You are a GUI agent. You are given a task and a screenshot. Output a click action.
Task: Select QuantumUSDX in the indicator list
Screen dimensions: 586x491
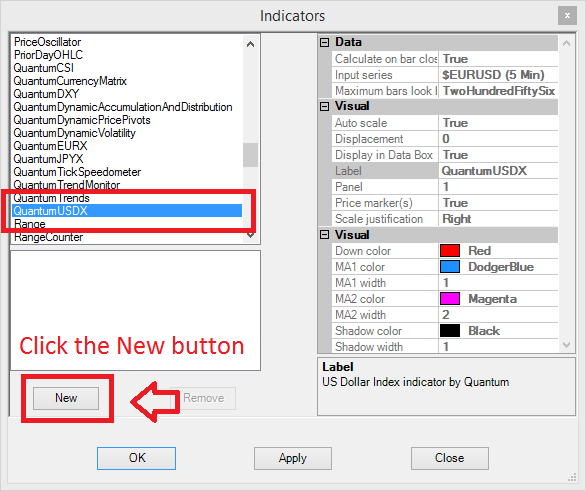(127, 211)
